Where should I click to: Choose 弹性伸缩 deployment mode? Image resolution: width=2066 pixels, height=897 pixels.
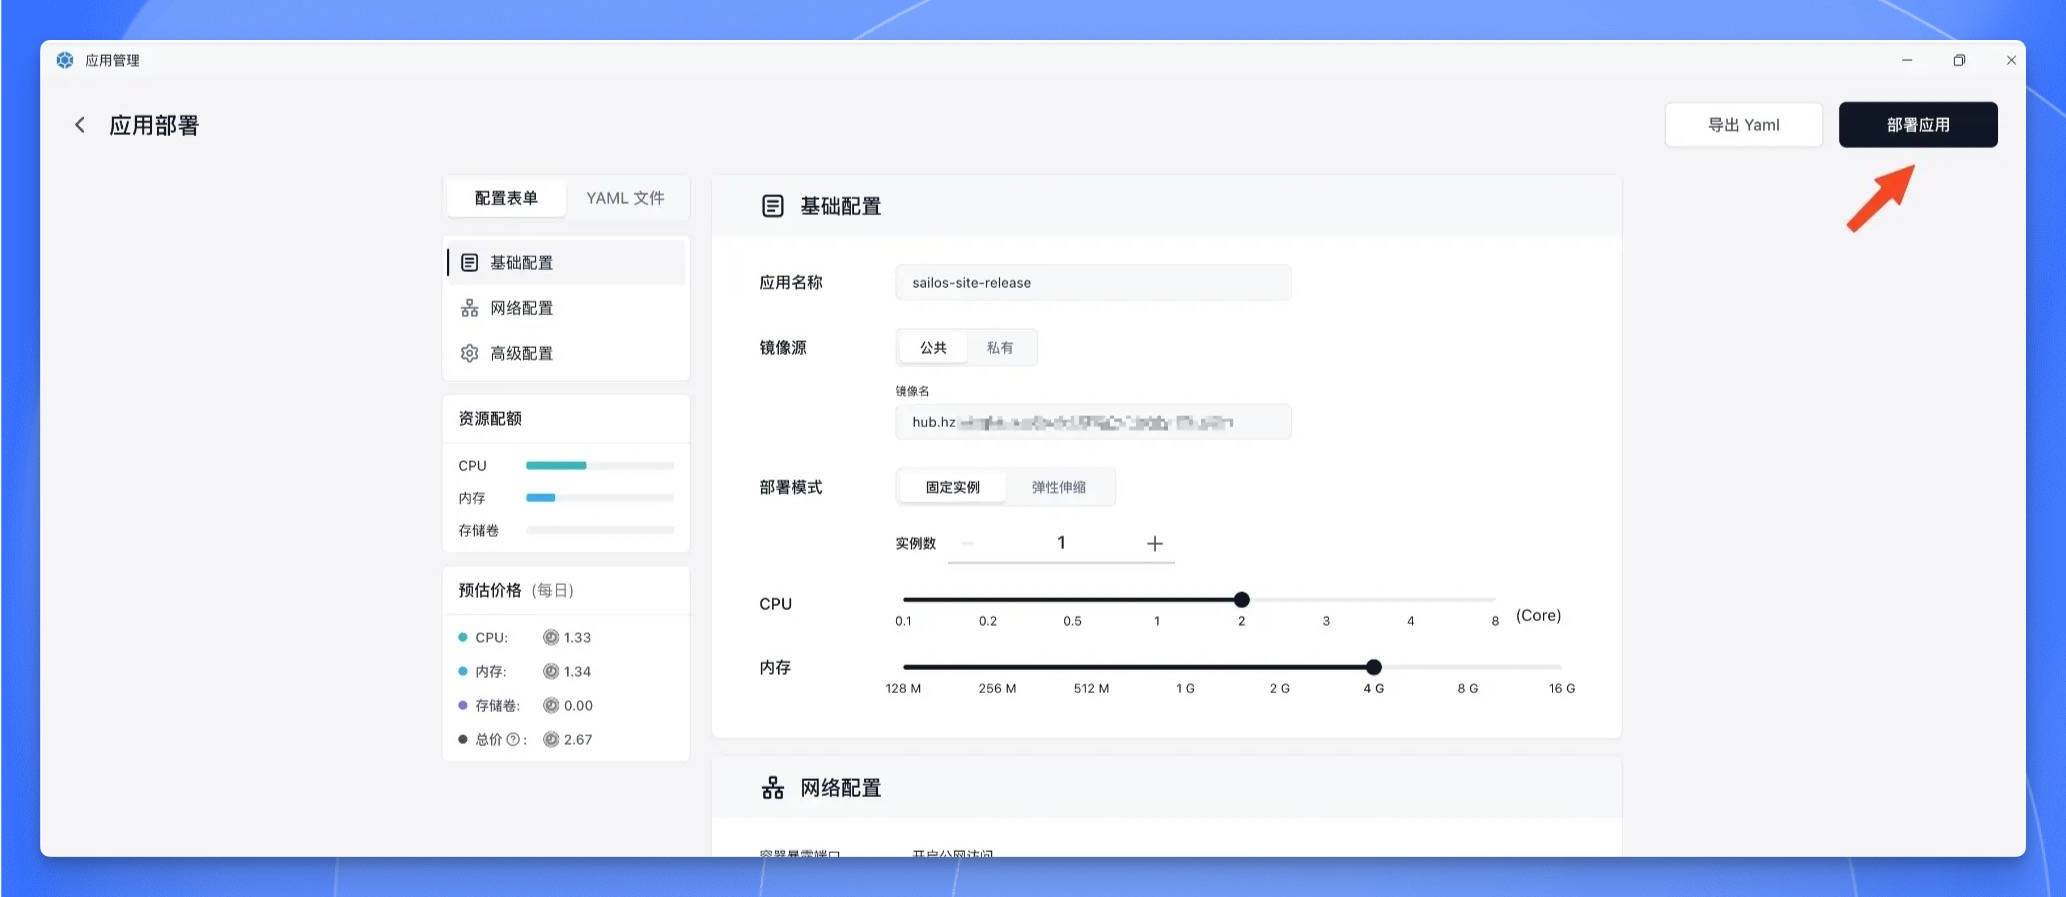[1059, 487]
